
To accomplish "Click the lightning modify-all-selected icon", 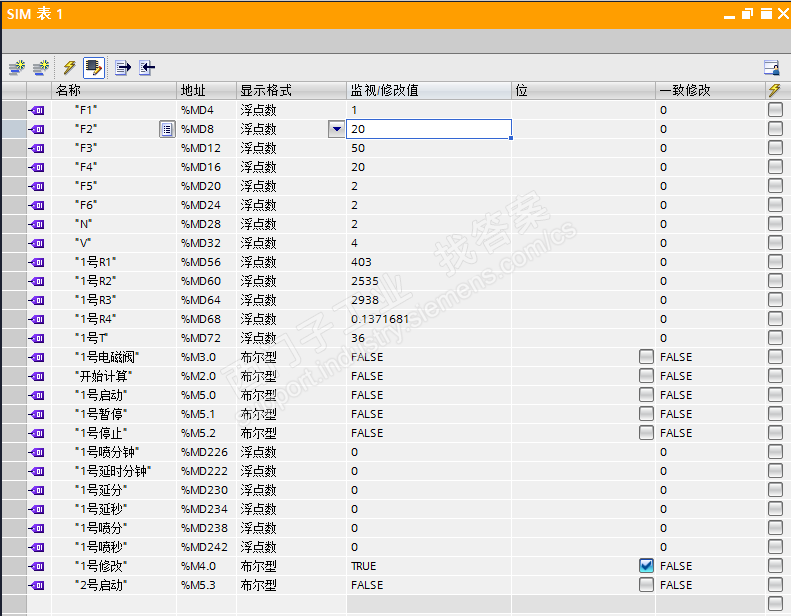I will coord(69,67).
